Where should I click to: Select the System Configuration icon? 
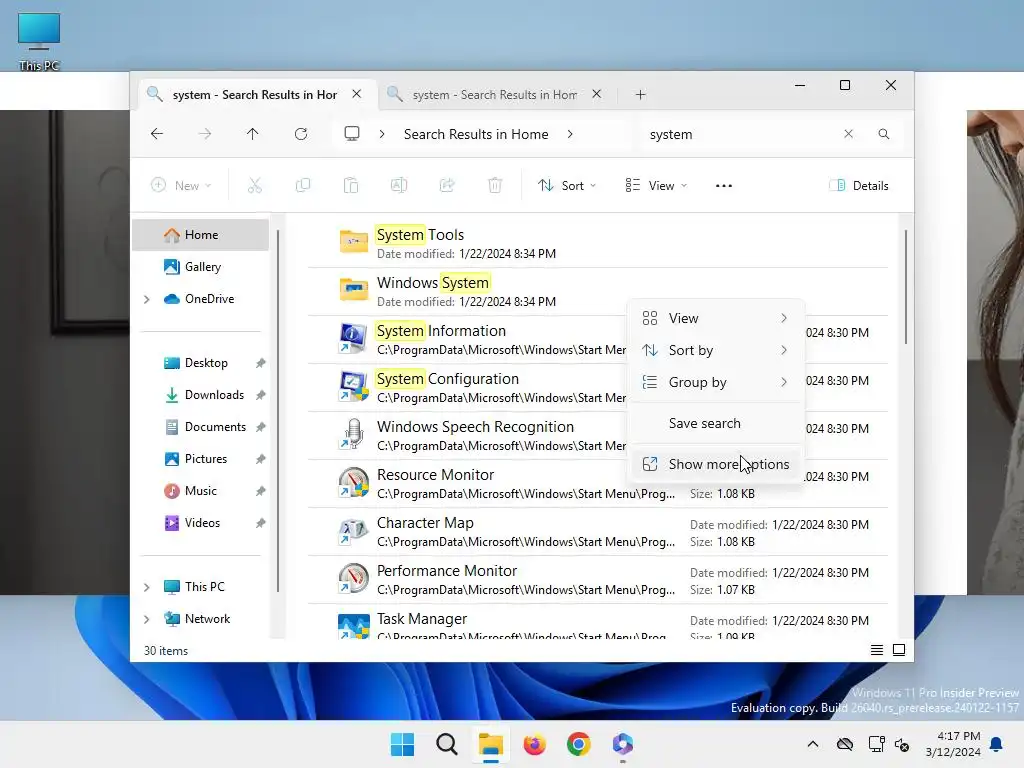(353, 387)
